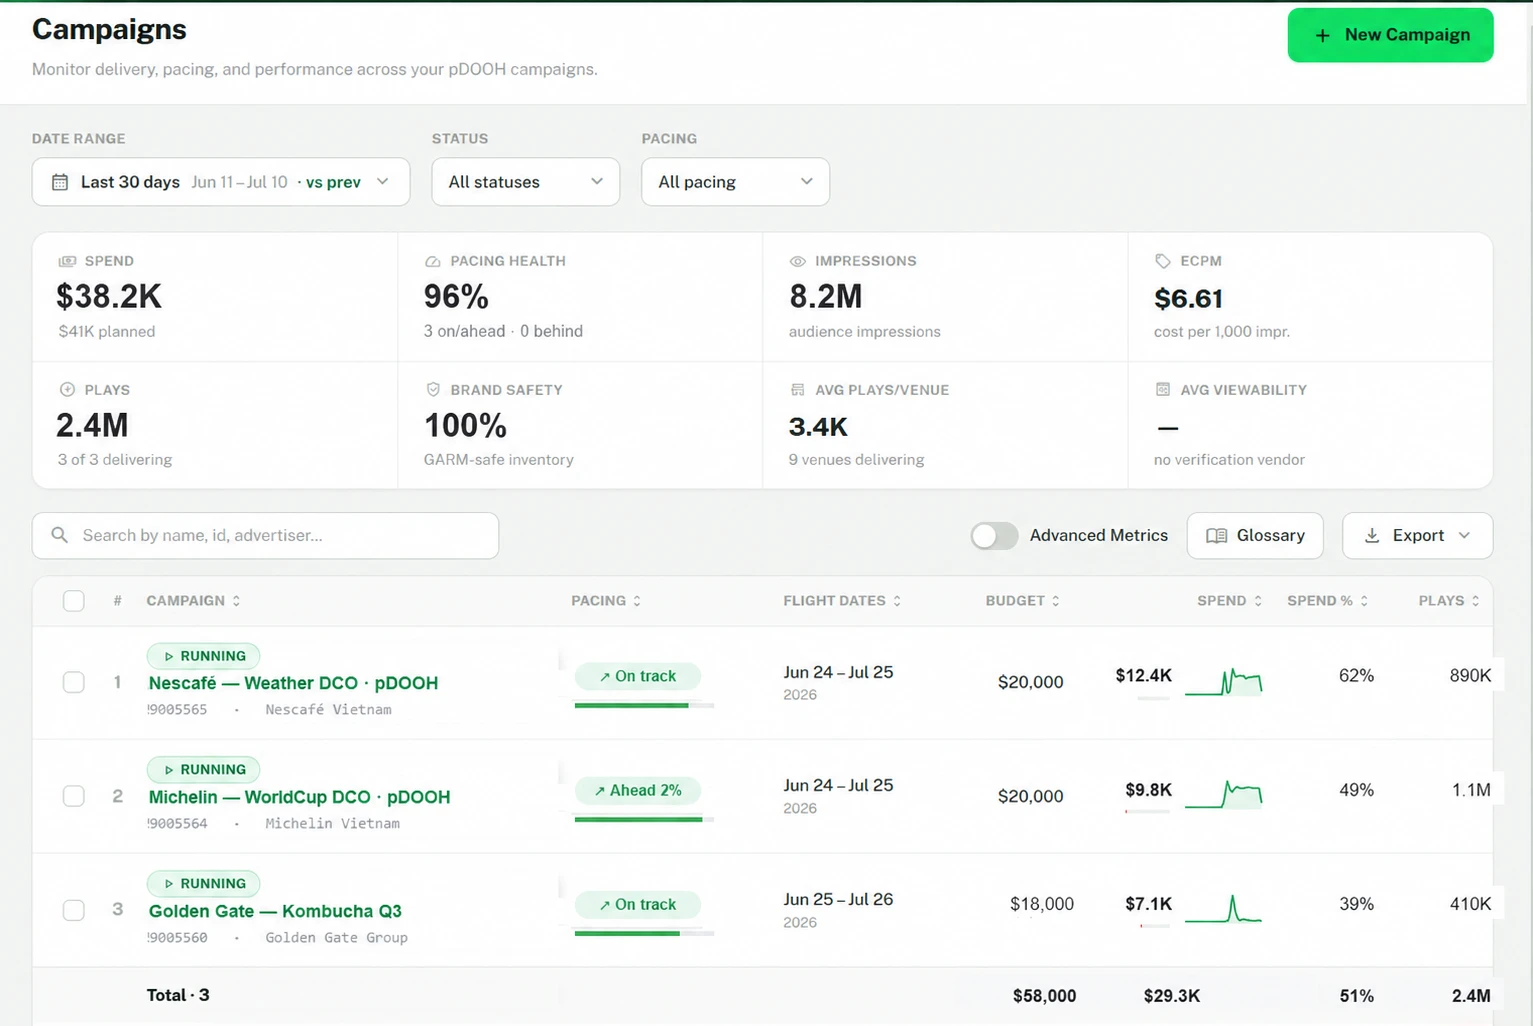Click the search magnifier icon
This screenshot has height=1026, width=1533.
tap(60, 536)
